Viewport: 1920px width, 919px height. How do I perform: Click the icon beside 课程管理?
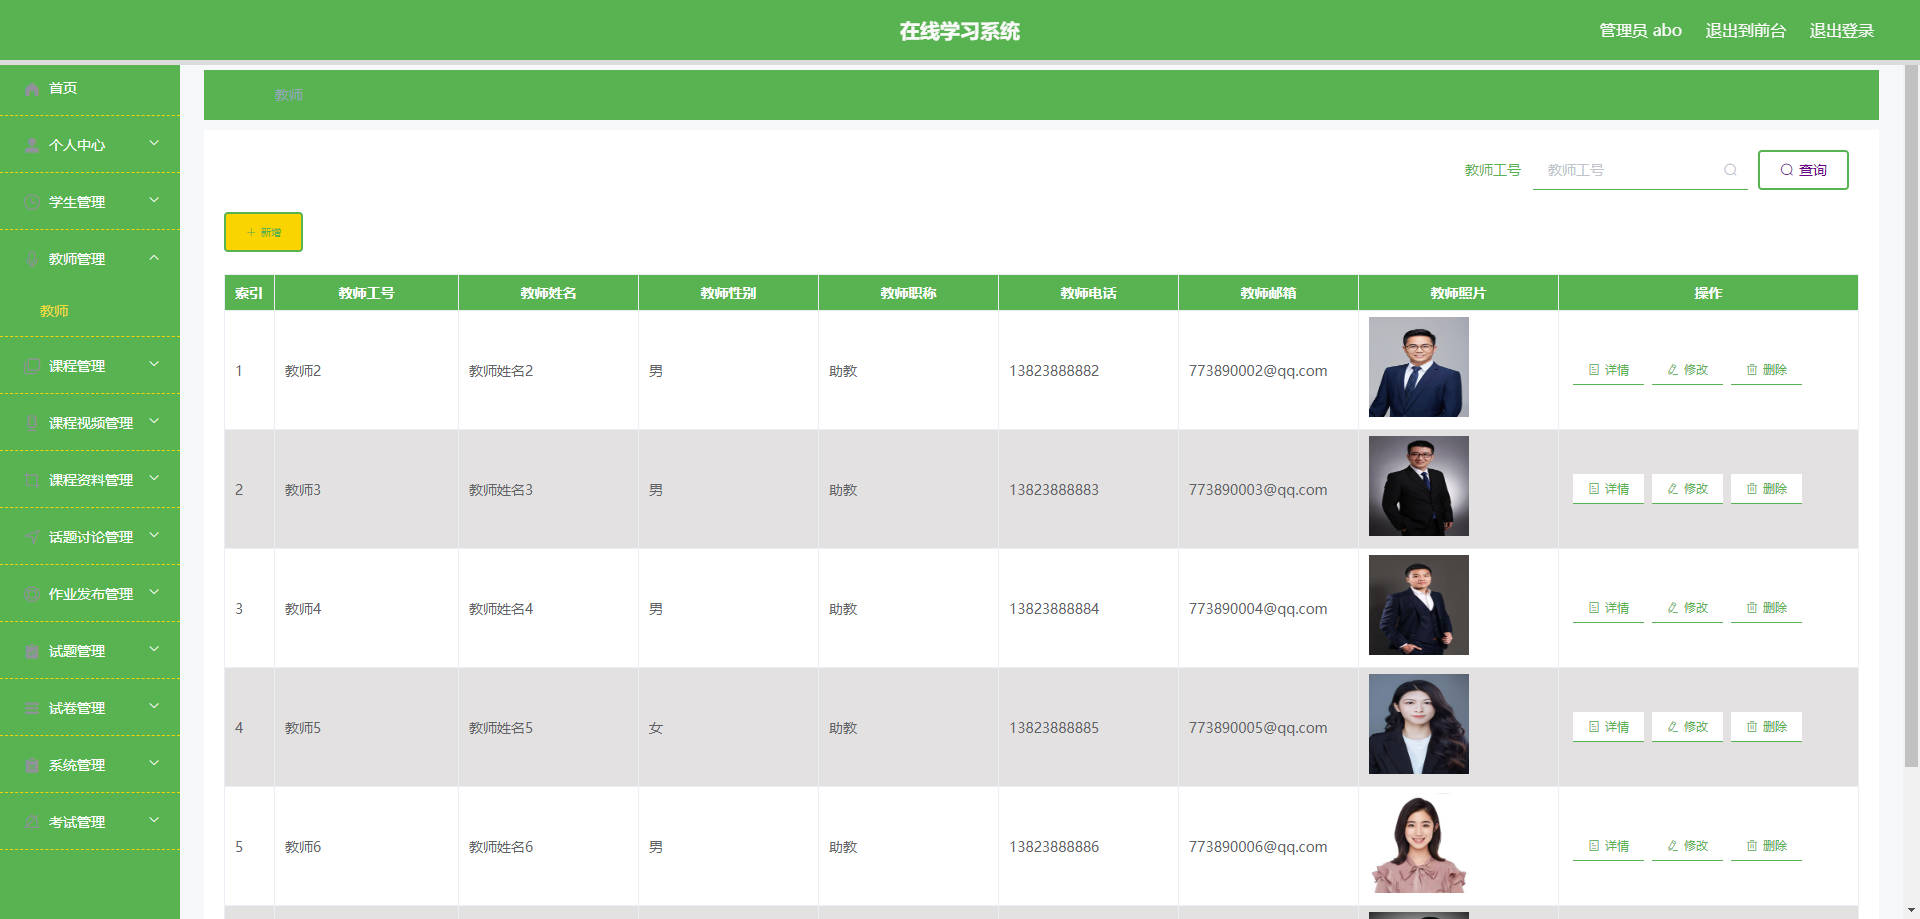tap(32, 367)
